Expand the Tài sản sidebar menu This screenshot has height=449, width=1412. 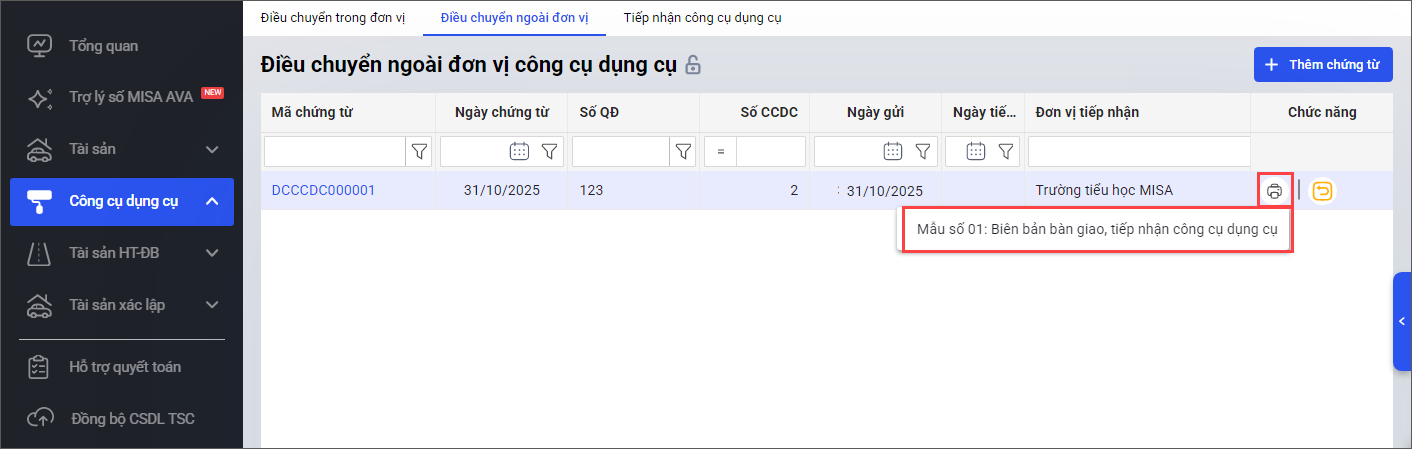coord(211,150)
